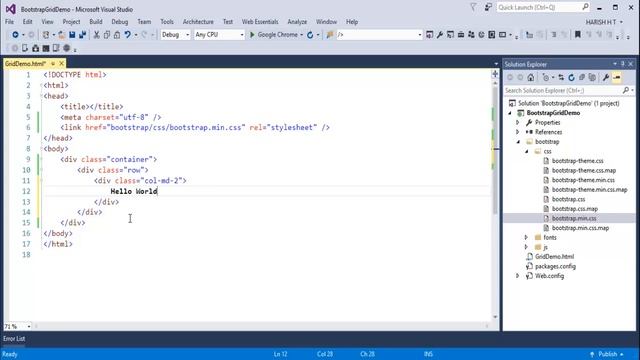This screenshot has height=360, width=640.
Task: Select the BootstrapGridDemo project node
Action: click(553, 113)
